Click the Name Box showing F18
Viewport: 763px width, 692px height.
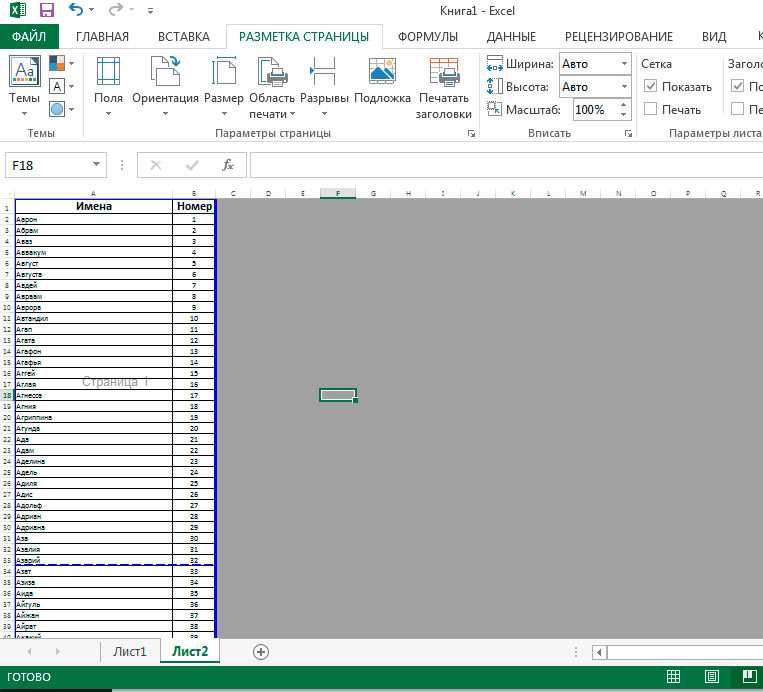(48, 165)
